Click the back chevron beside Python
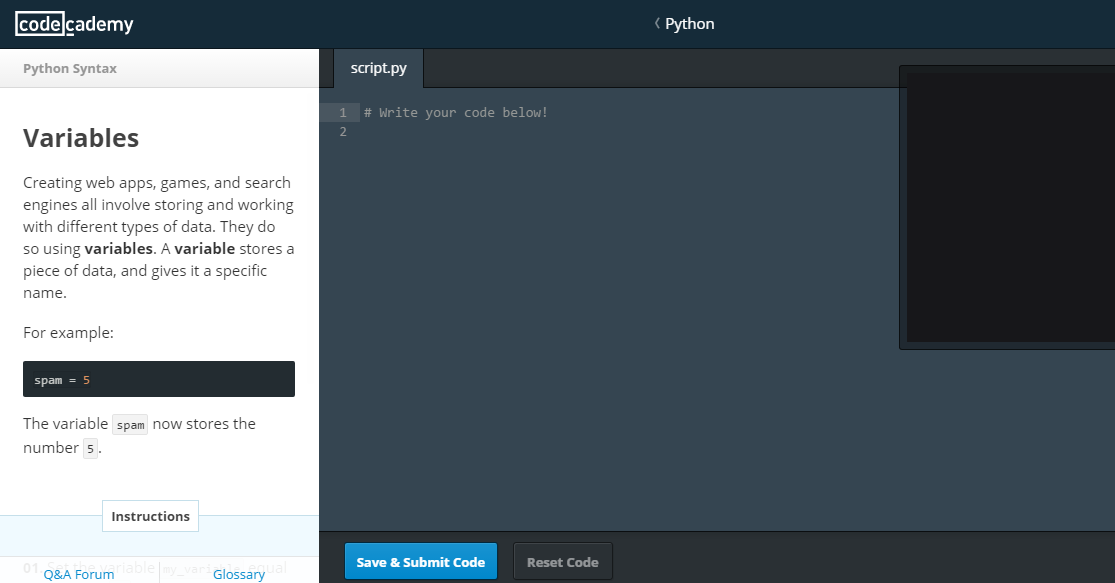 [657, 24]
